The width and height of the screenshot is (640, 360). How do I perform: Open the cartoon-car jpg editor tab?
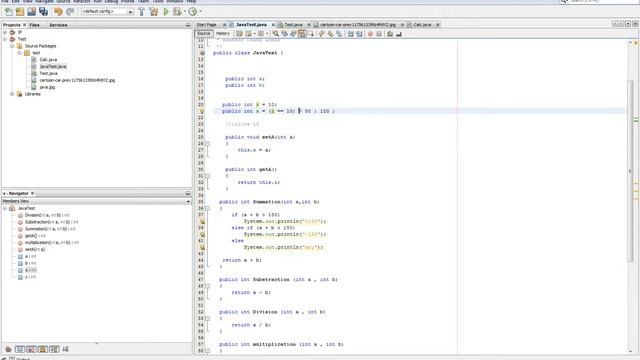(x=358, y=25)
